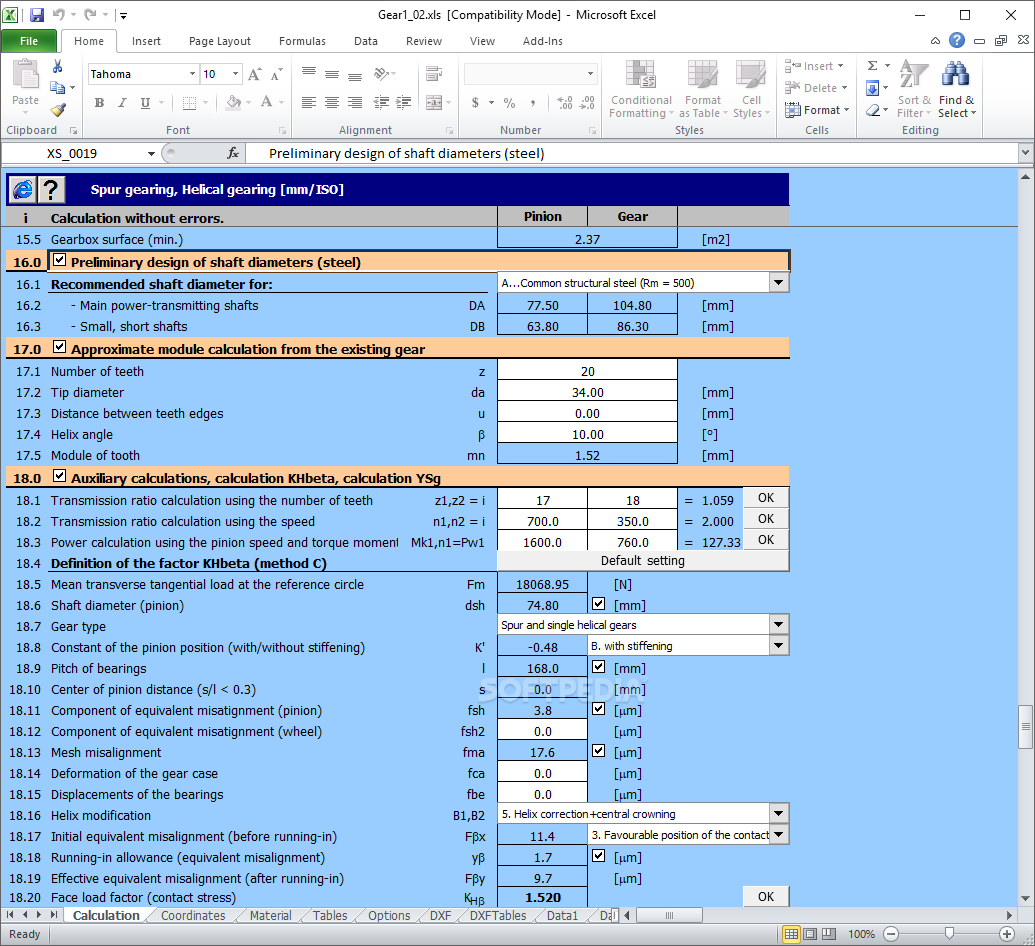Viewport: 1035px width, 946px height.
Task: Click the Align Text Left icon
Action: pos(309,102)
